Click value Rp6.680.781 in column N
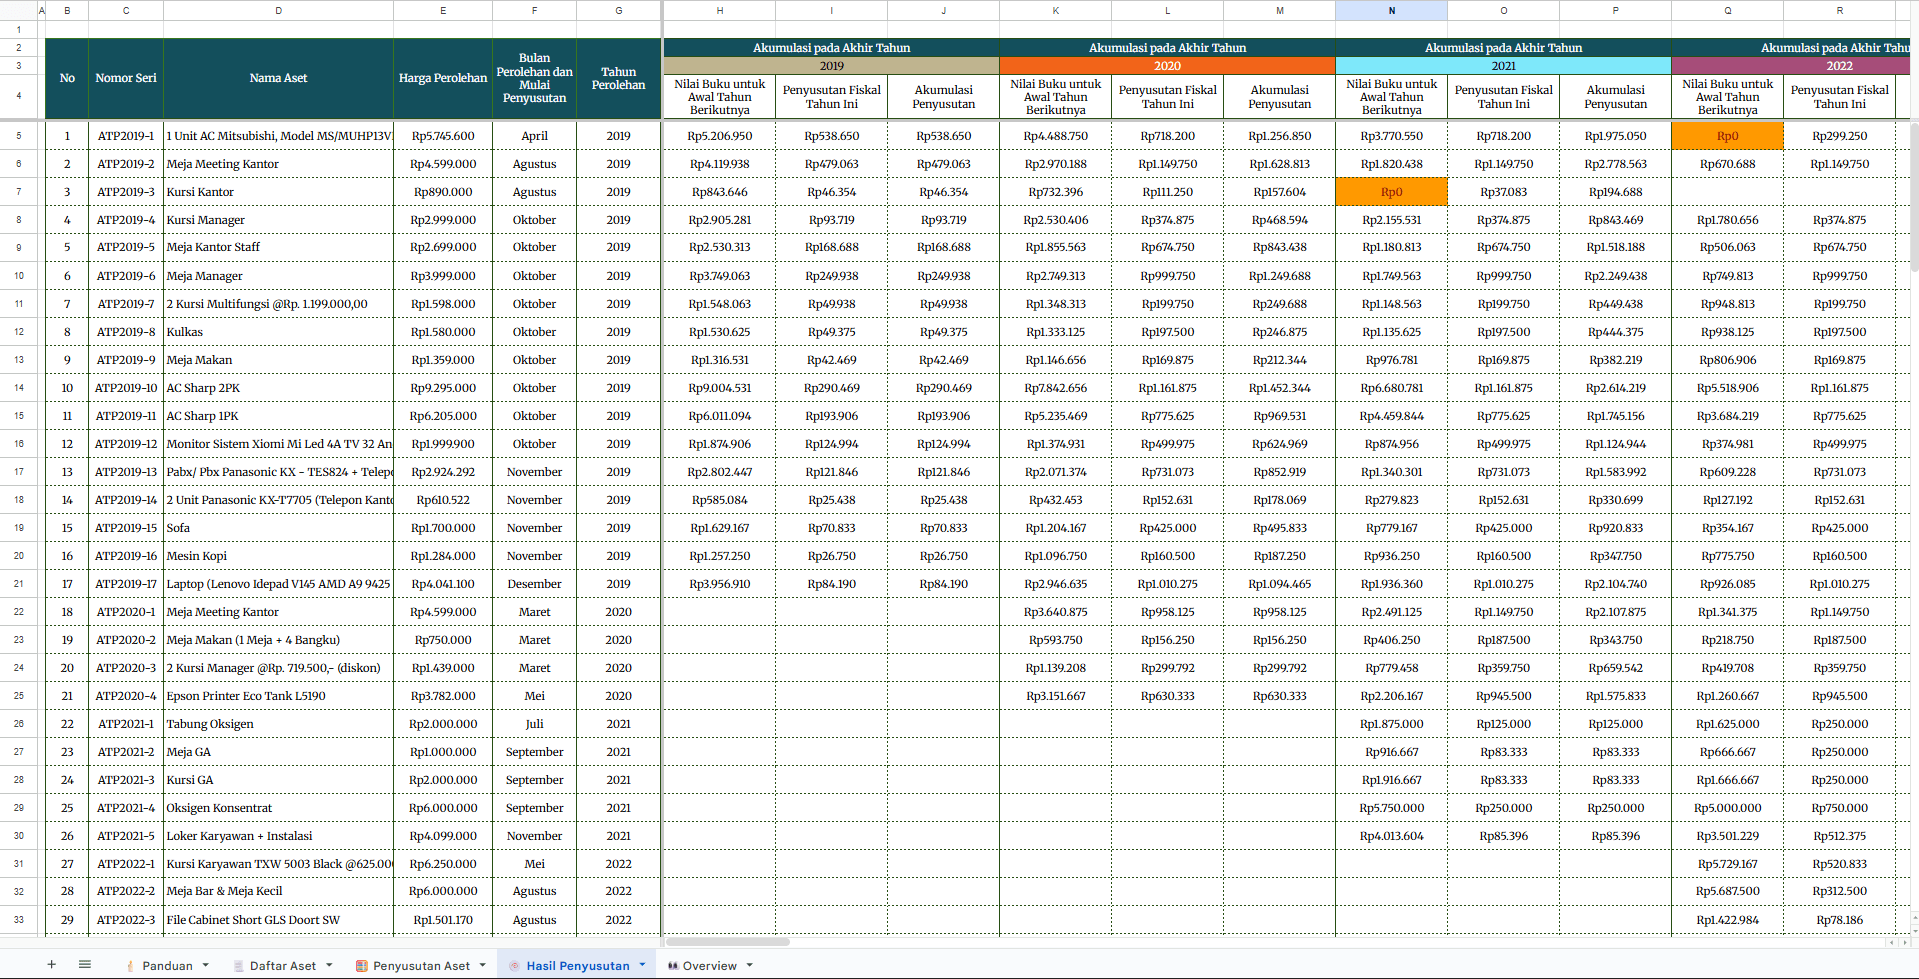This screenshot has height=979, width=1919. click(1391, 387)
